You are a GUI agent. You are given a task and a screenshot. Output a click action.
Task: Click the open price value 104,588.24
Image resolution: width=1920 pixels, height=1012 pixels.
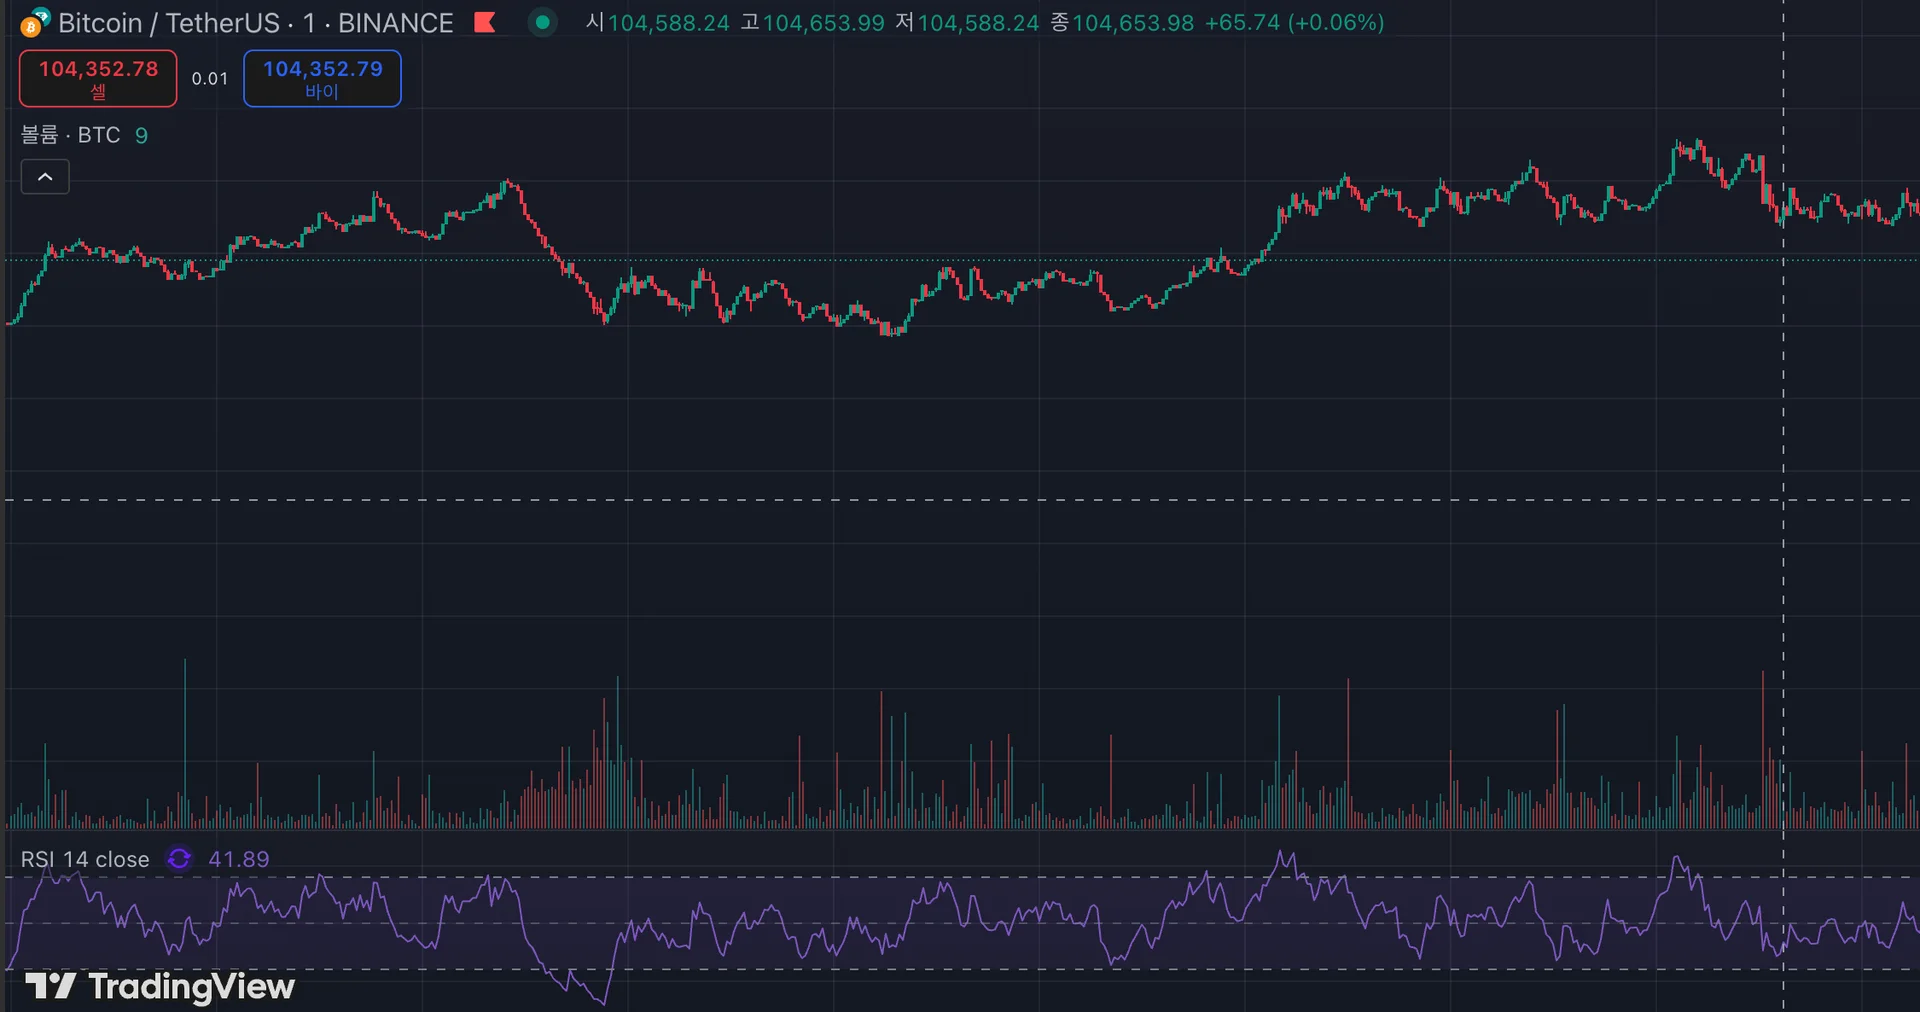(669, 22)
